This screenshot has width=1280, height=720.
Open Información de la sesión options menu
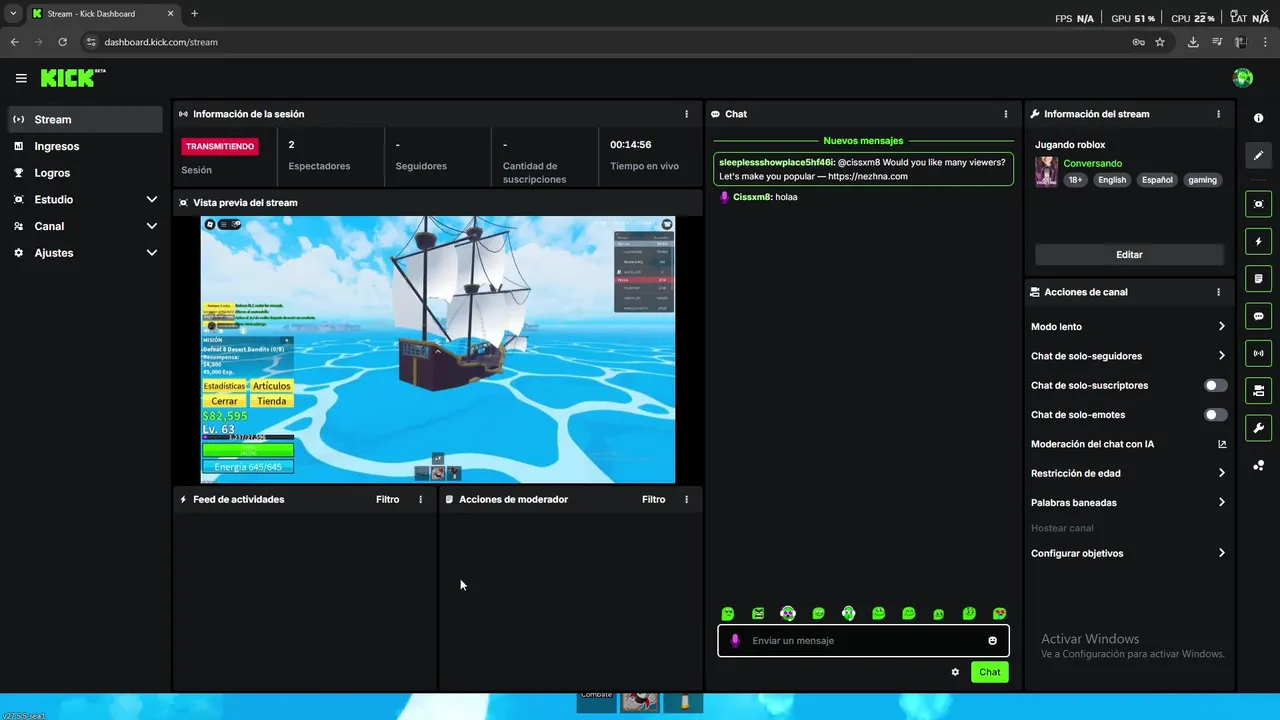pyautogui.click(x=686, y=114)
